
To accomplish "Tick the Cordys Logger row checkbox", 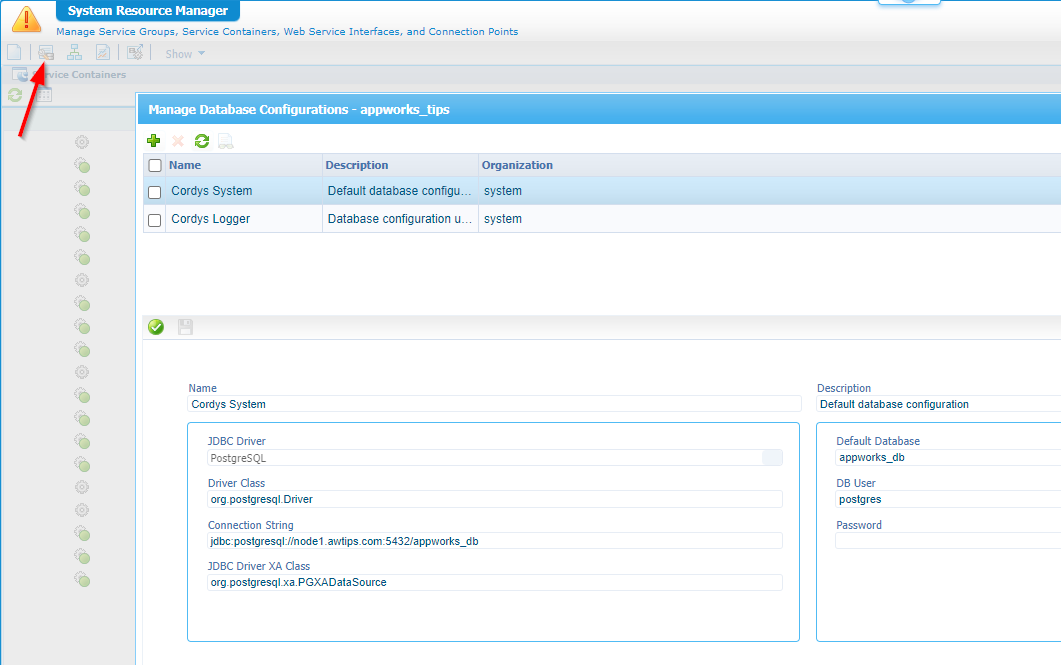I will coord(155,220).
